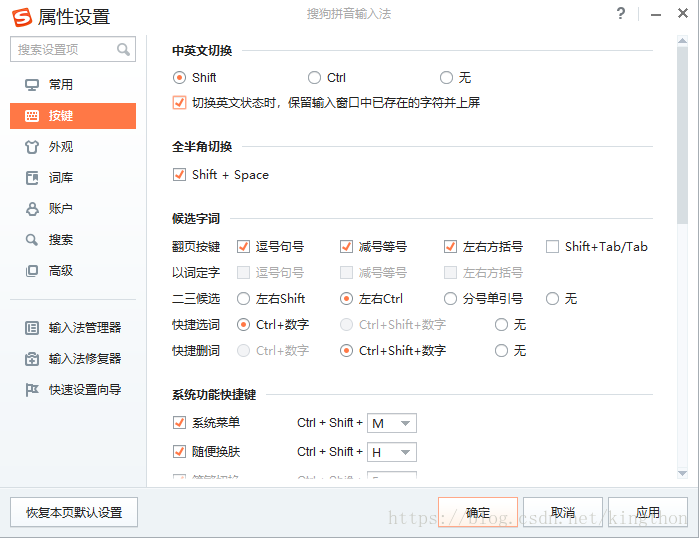
Task: Click the 取消 button
Action: [x=563, y=512]
